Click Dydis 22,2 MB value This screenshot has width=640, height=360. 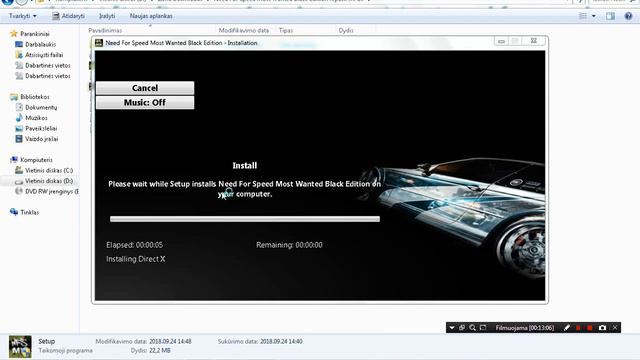[x=160, y=351]
